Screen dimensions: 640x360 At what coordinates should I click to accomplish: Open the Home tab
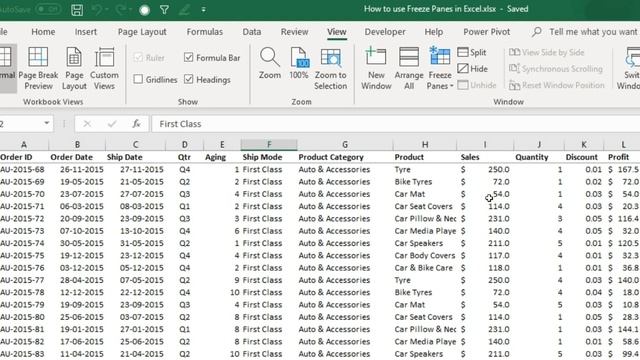coord(43,32)
